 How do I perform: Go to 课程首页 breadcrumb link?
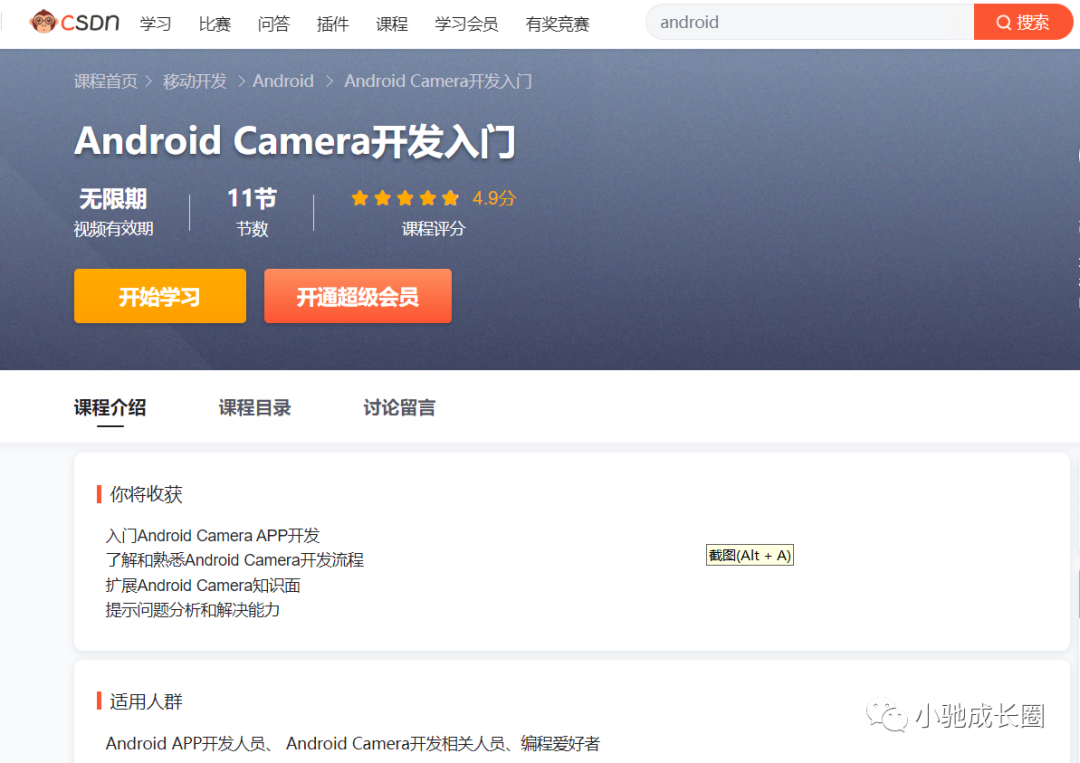[x=105, y=81]
